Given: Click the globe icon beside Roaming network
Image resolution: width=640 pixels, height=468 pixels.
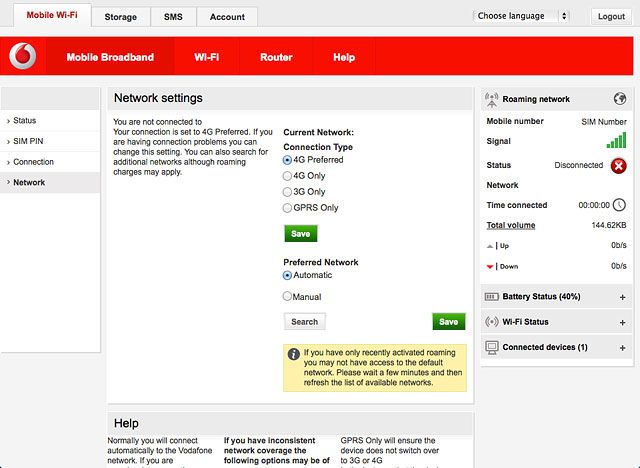Looking at the screenshot, I should click(620, 98).
